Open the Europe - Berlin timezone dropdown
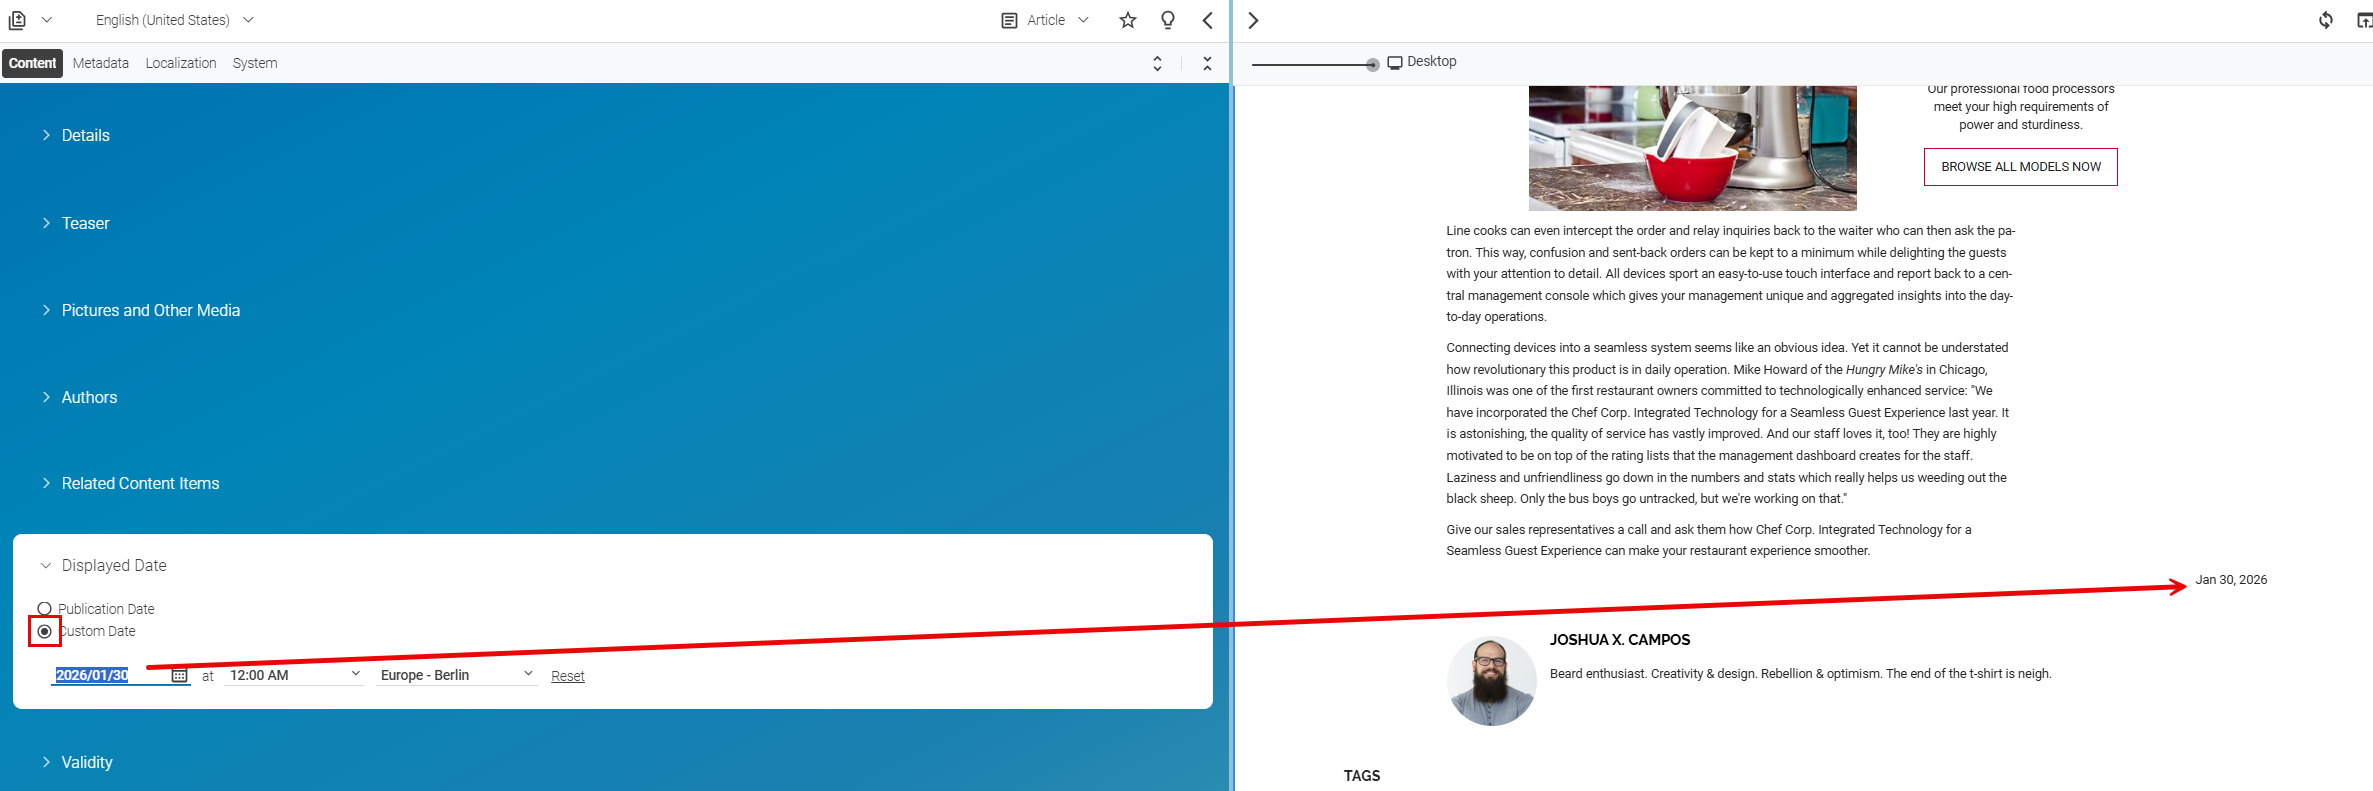 point(456,675)
